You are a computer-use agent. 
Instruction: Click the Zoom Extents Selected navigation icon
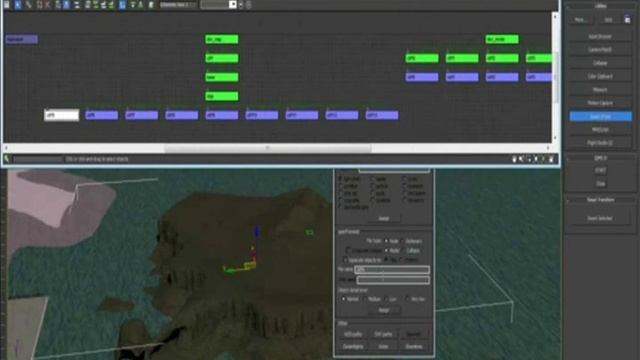(x=544, y=159)
